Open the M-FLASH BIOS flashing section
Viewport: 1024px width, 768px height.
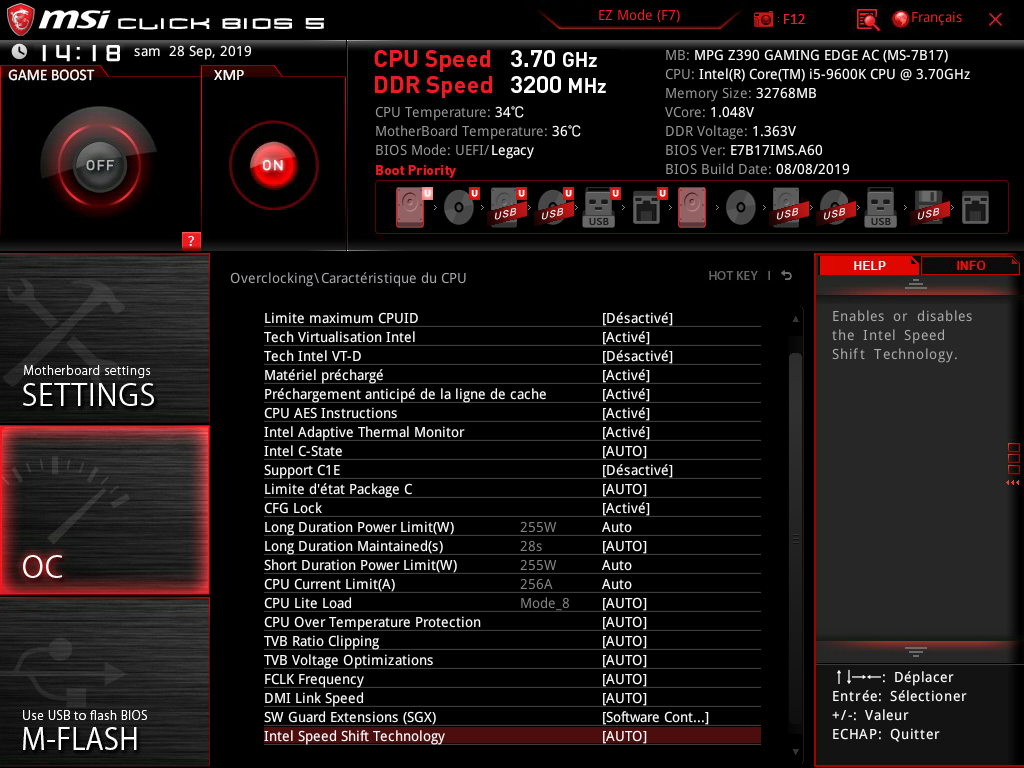(x=104, y=682)
